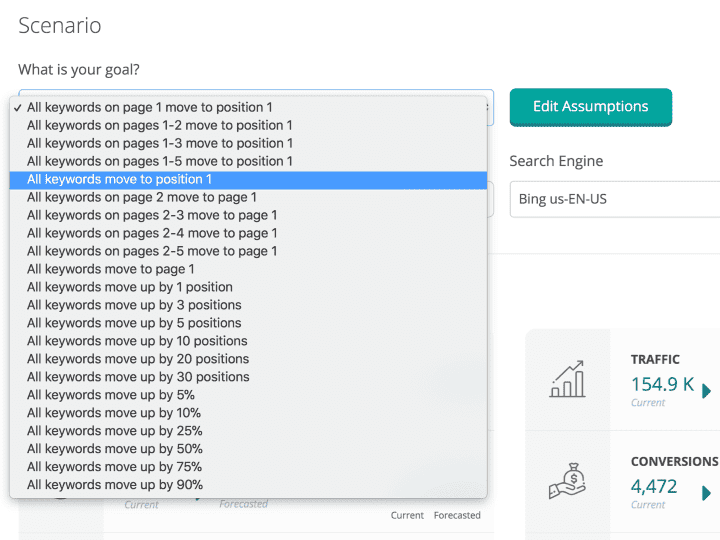Choose 'All keywords move up by 50%'
The height and width of the screenshot is (540, 720).
coord(114,449)
